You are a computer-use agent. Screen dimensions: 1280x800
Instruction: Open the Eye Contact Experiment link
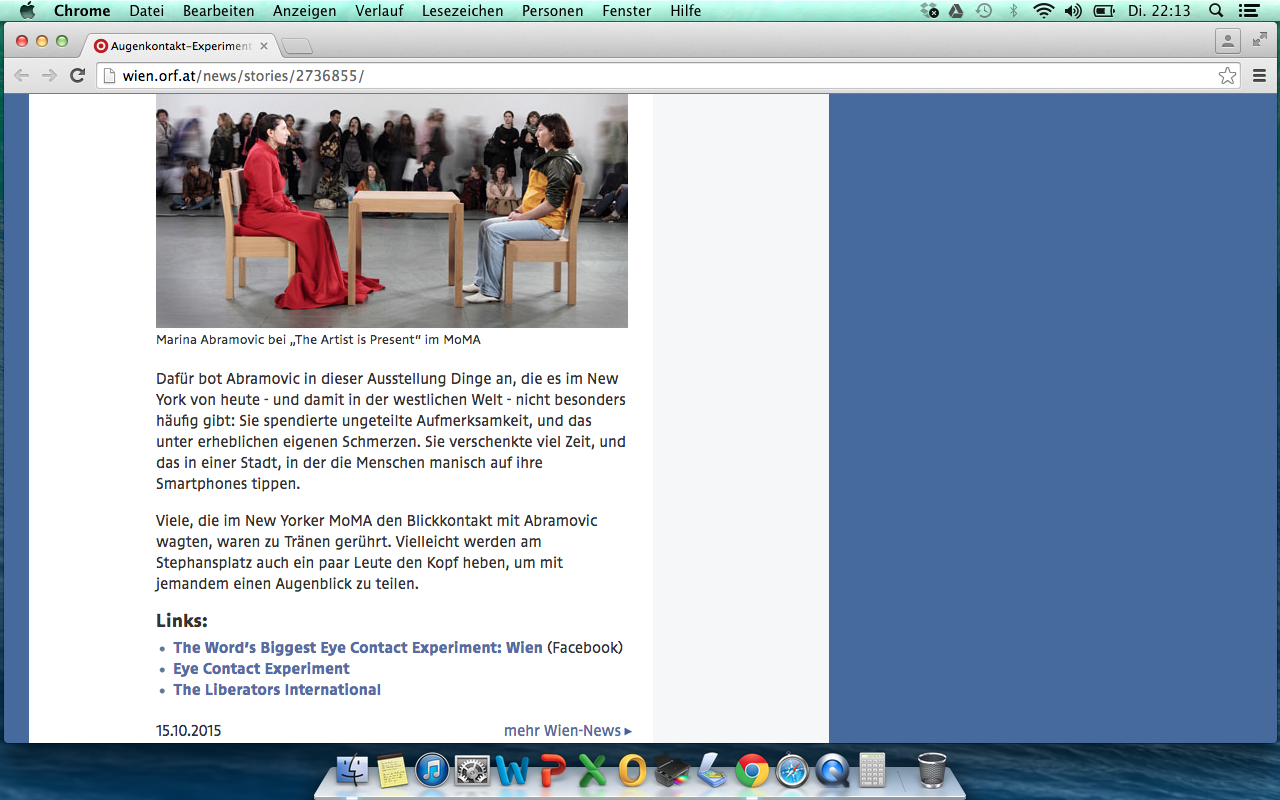click(x=261, y=669)
